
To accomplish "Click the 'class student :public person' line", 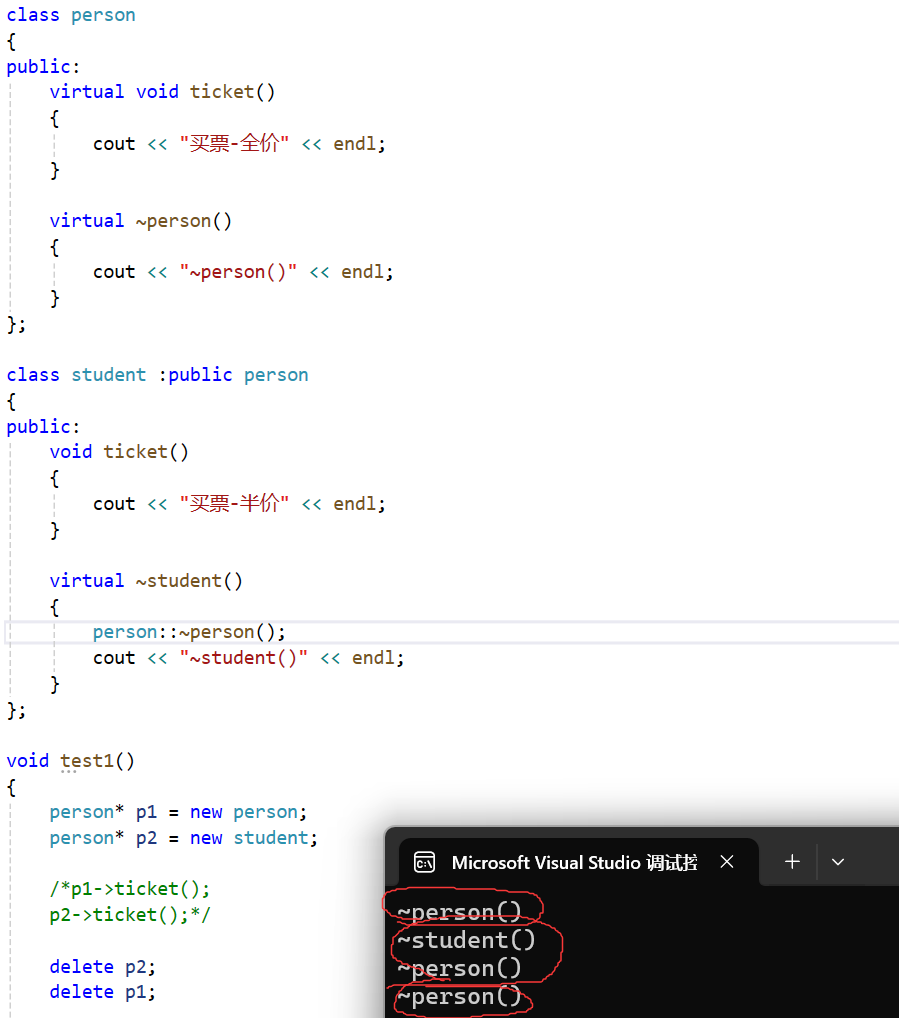I will pos(157,375).
